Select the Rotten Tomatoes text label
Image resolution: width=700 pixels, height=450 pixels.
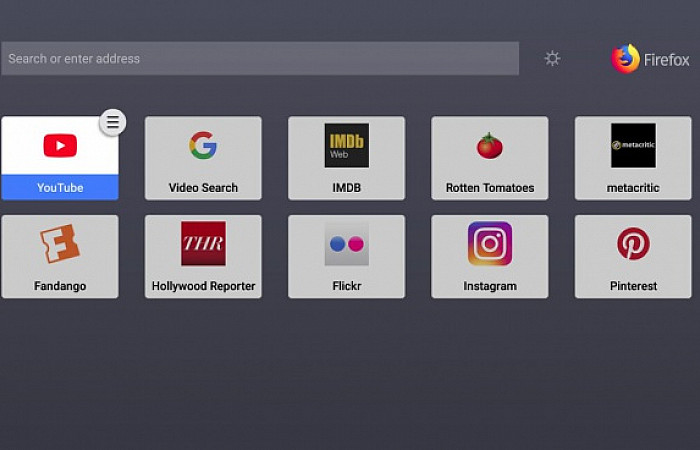[x=489, y=188]
